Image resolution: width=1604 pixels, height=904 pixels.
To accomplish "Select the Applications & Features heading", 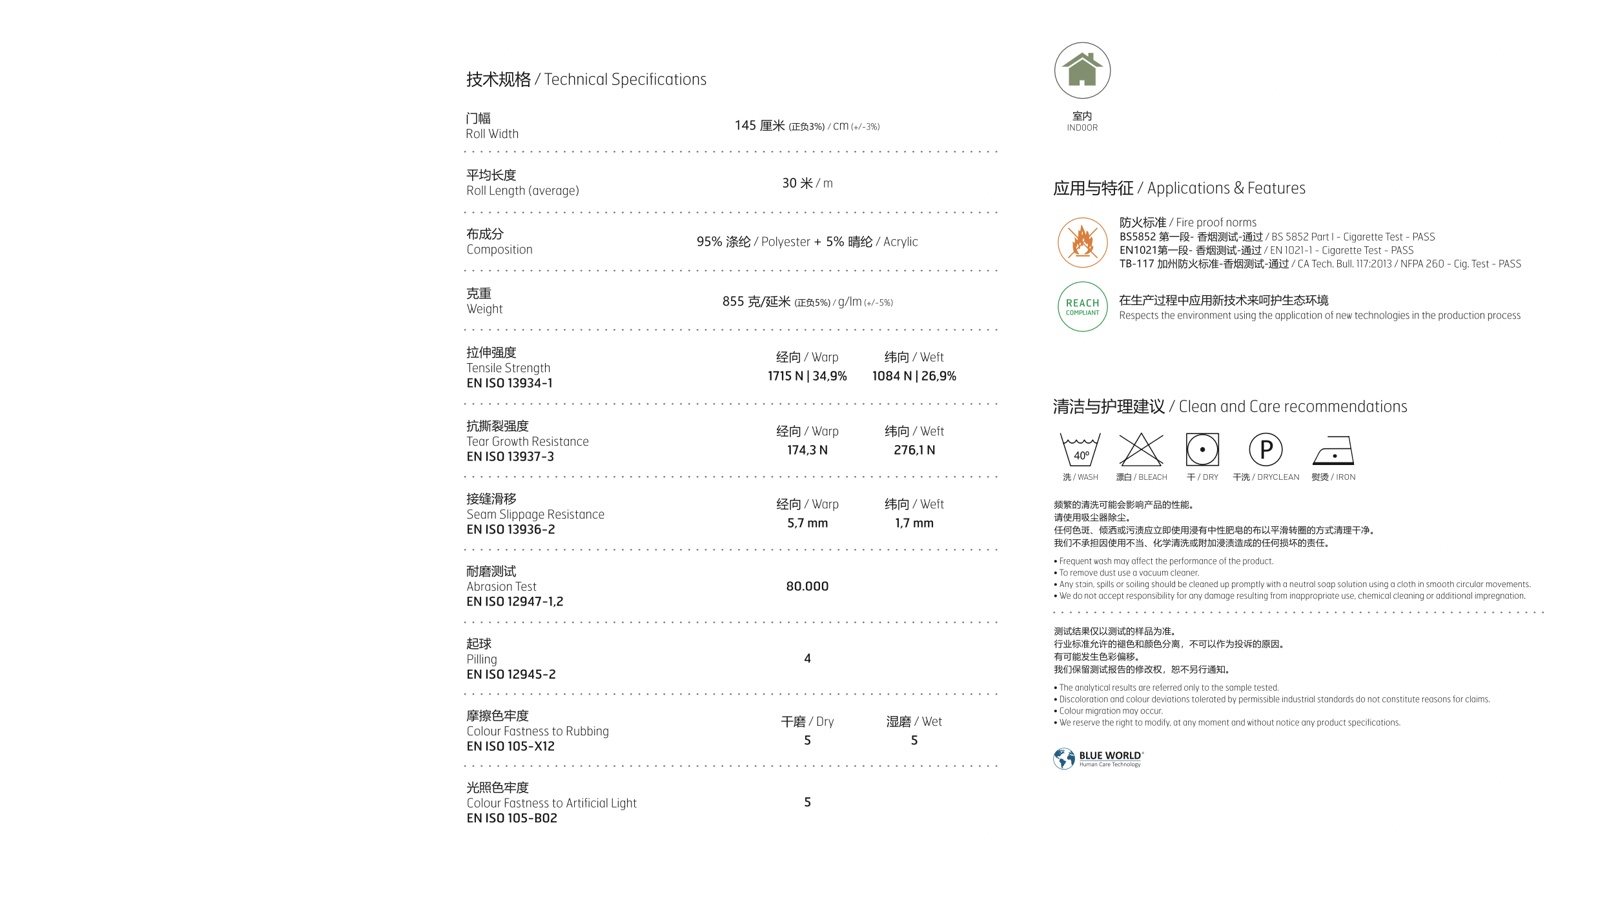I will (1179, 188).
